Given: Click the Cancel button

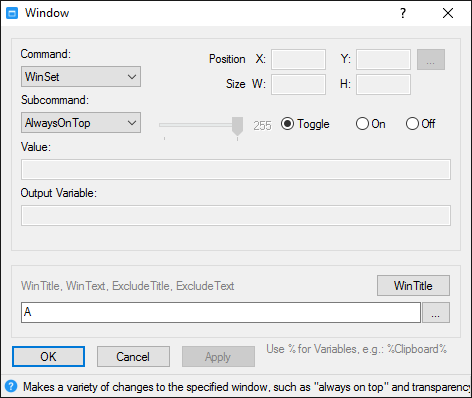Looking at the screenshot, I should tap(133, 357).
